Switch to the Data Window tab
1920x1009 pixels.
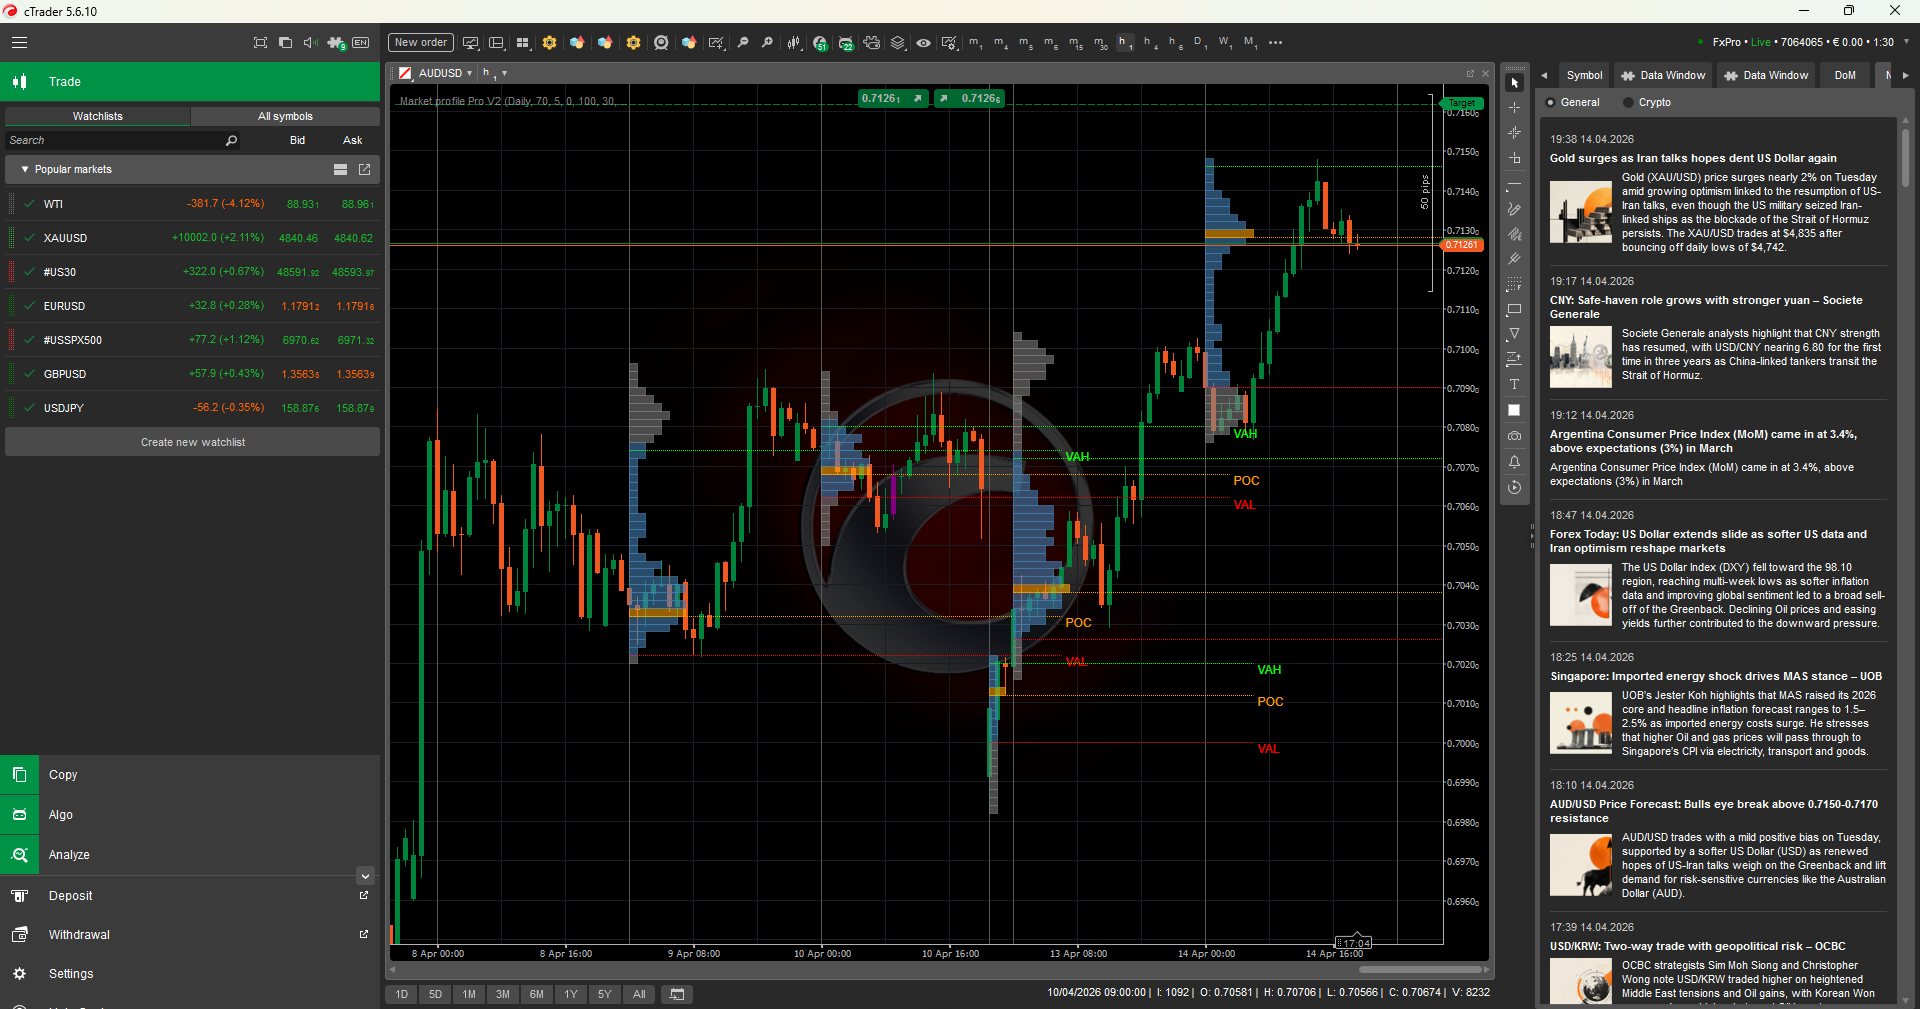(1663, 75)
